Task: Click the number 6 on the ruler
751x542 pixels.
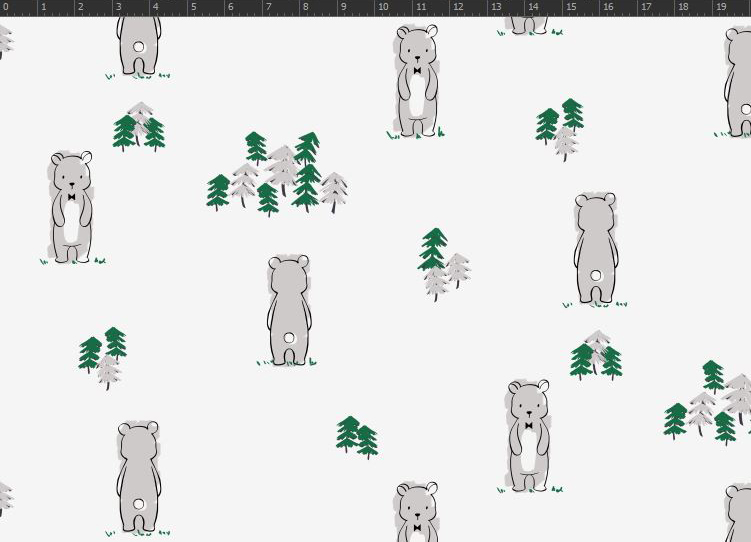Action: [x=231, y=7]
